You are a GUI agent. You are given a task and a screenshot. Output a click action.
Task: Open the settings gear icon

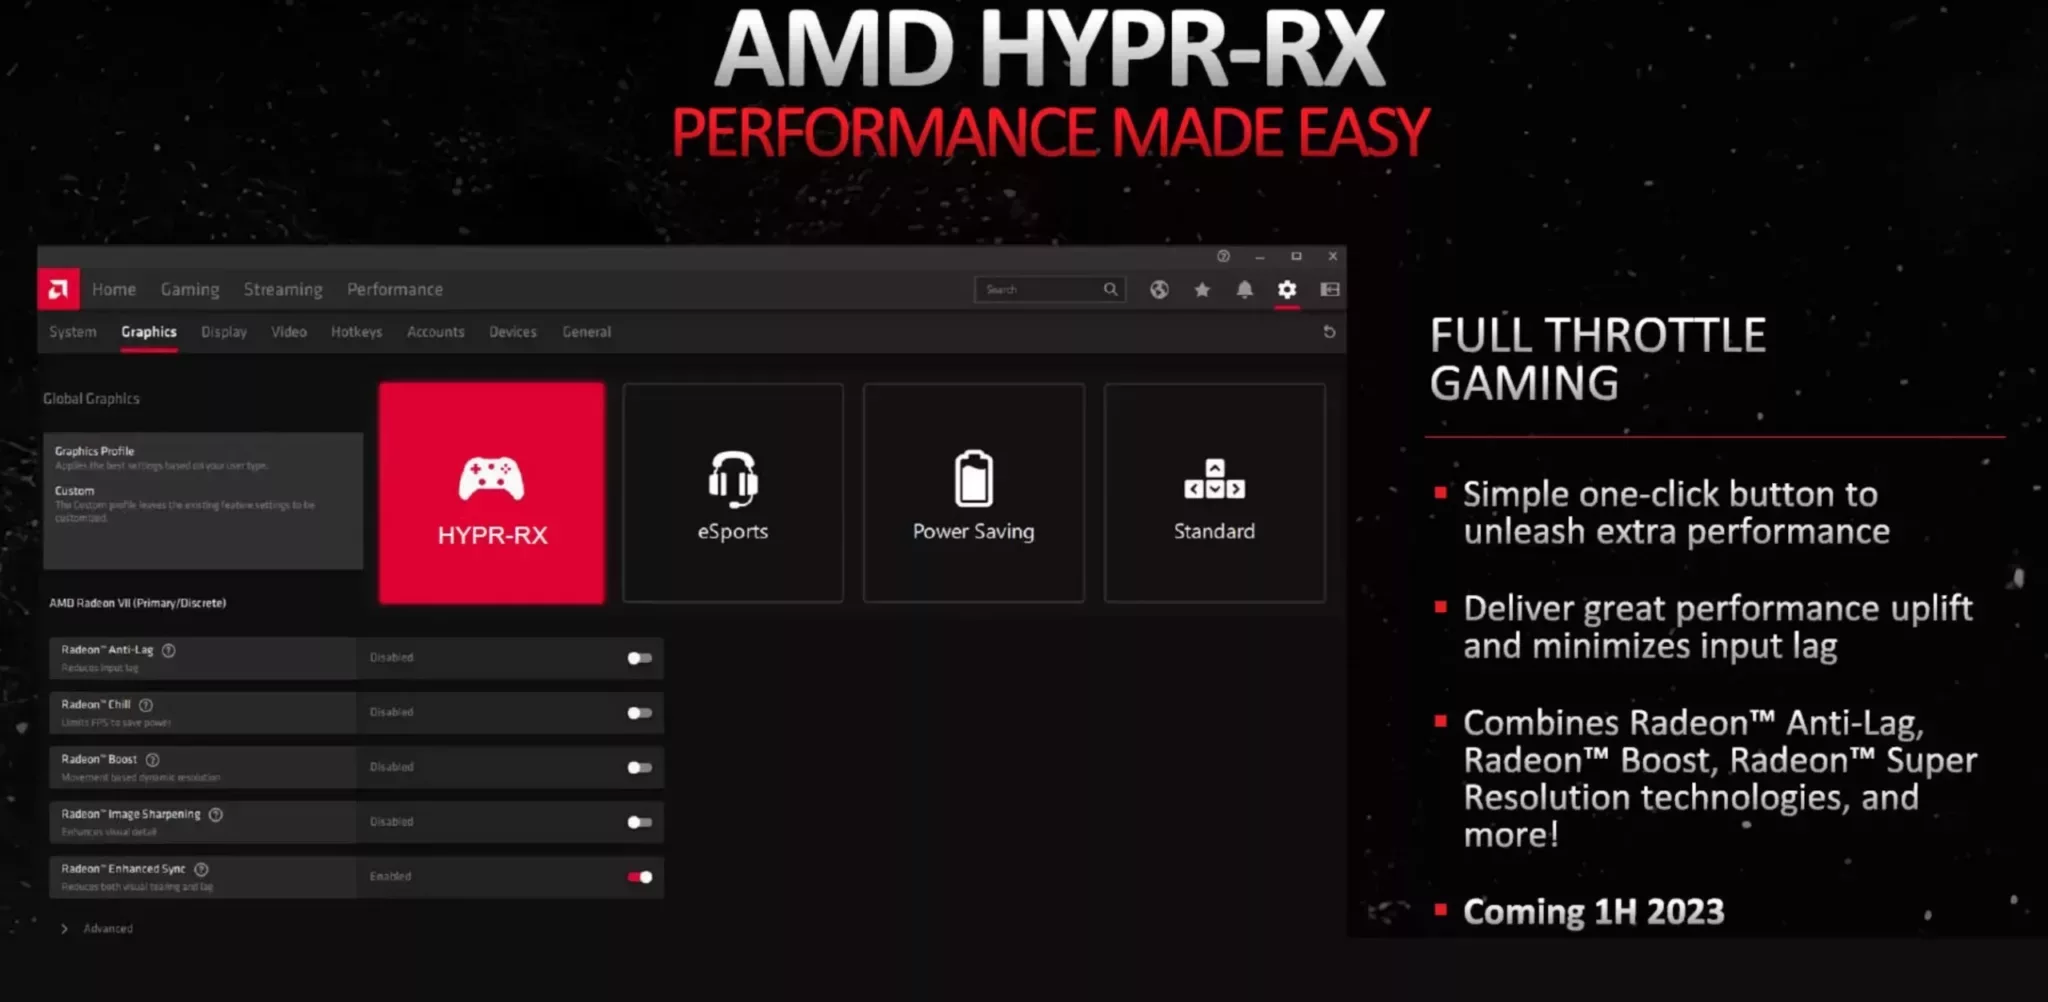(x=1287, y=290)
